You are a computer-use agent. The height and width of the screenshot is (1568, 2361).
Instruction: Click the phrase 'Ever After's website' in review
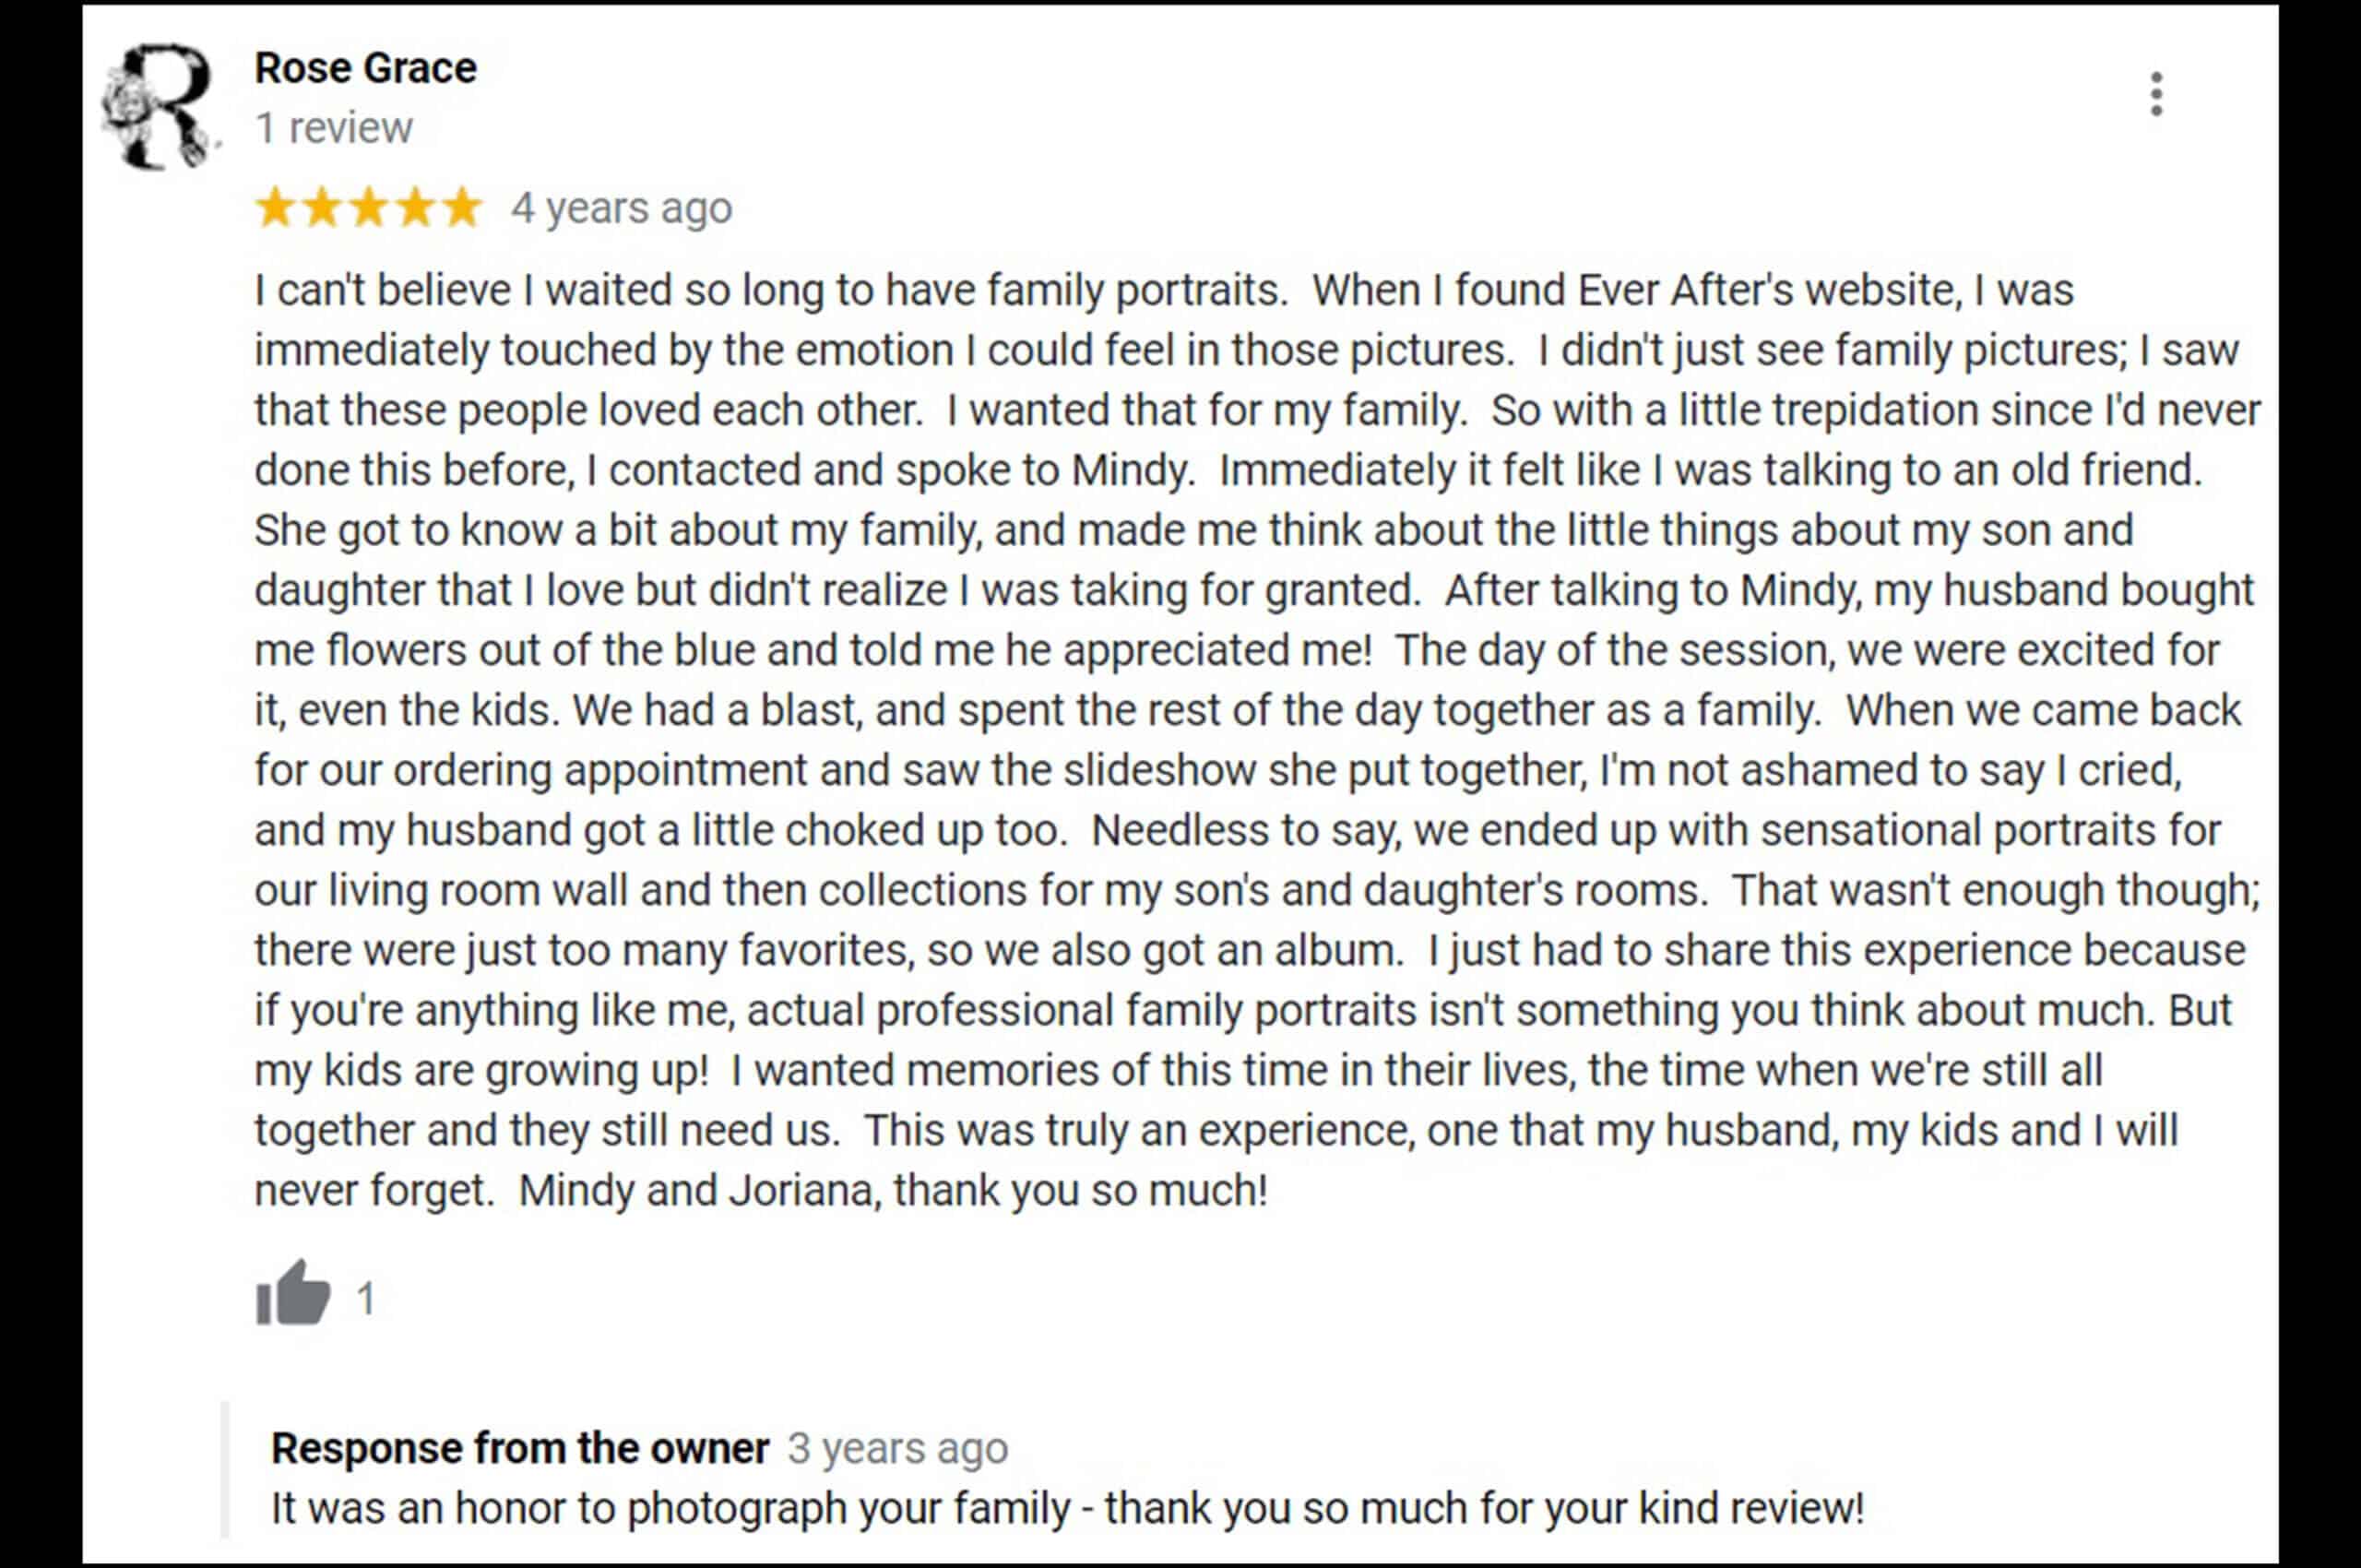1766,290
